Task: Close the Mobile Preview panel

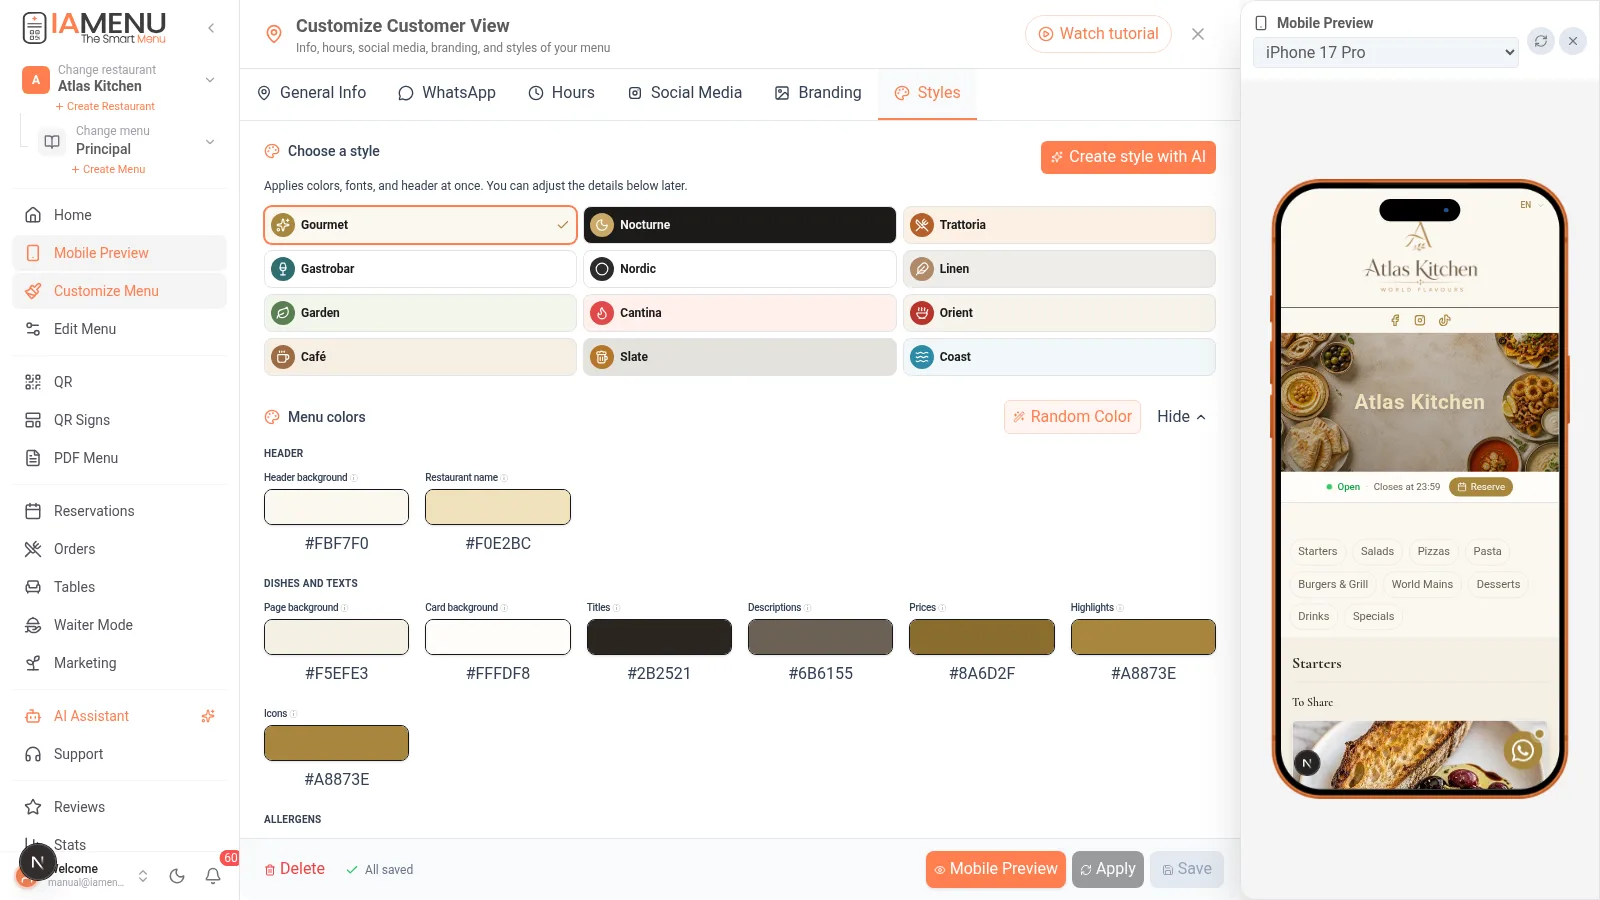Action: [1573, 41]
